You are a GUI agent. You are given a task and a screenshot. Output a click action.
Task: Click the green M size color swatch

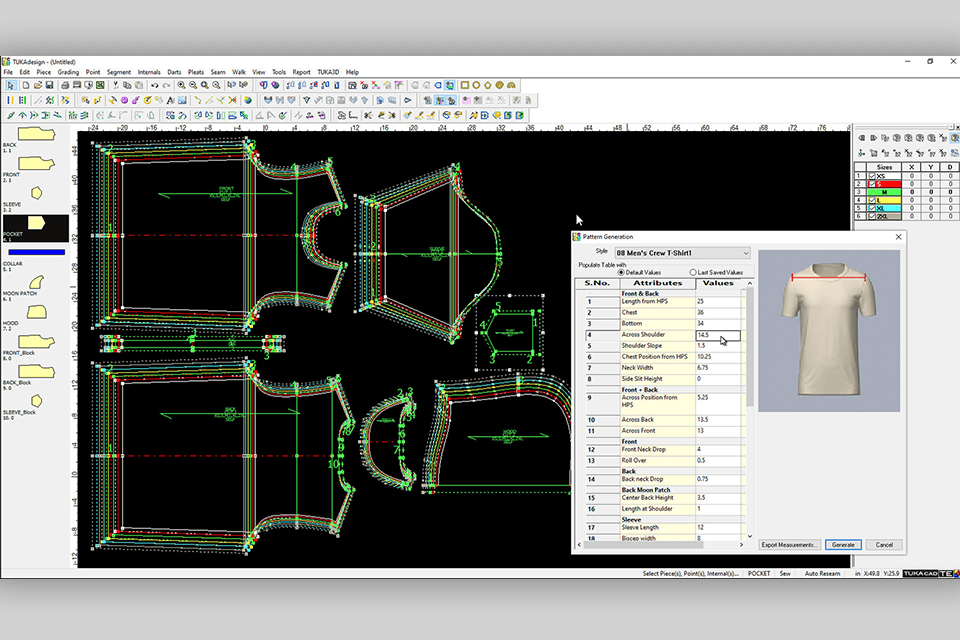885,192
